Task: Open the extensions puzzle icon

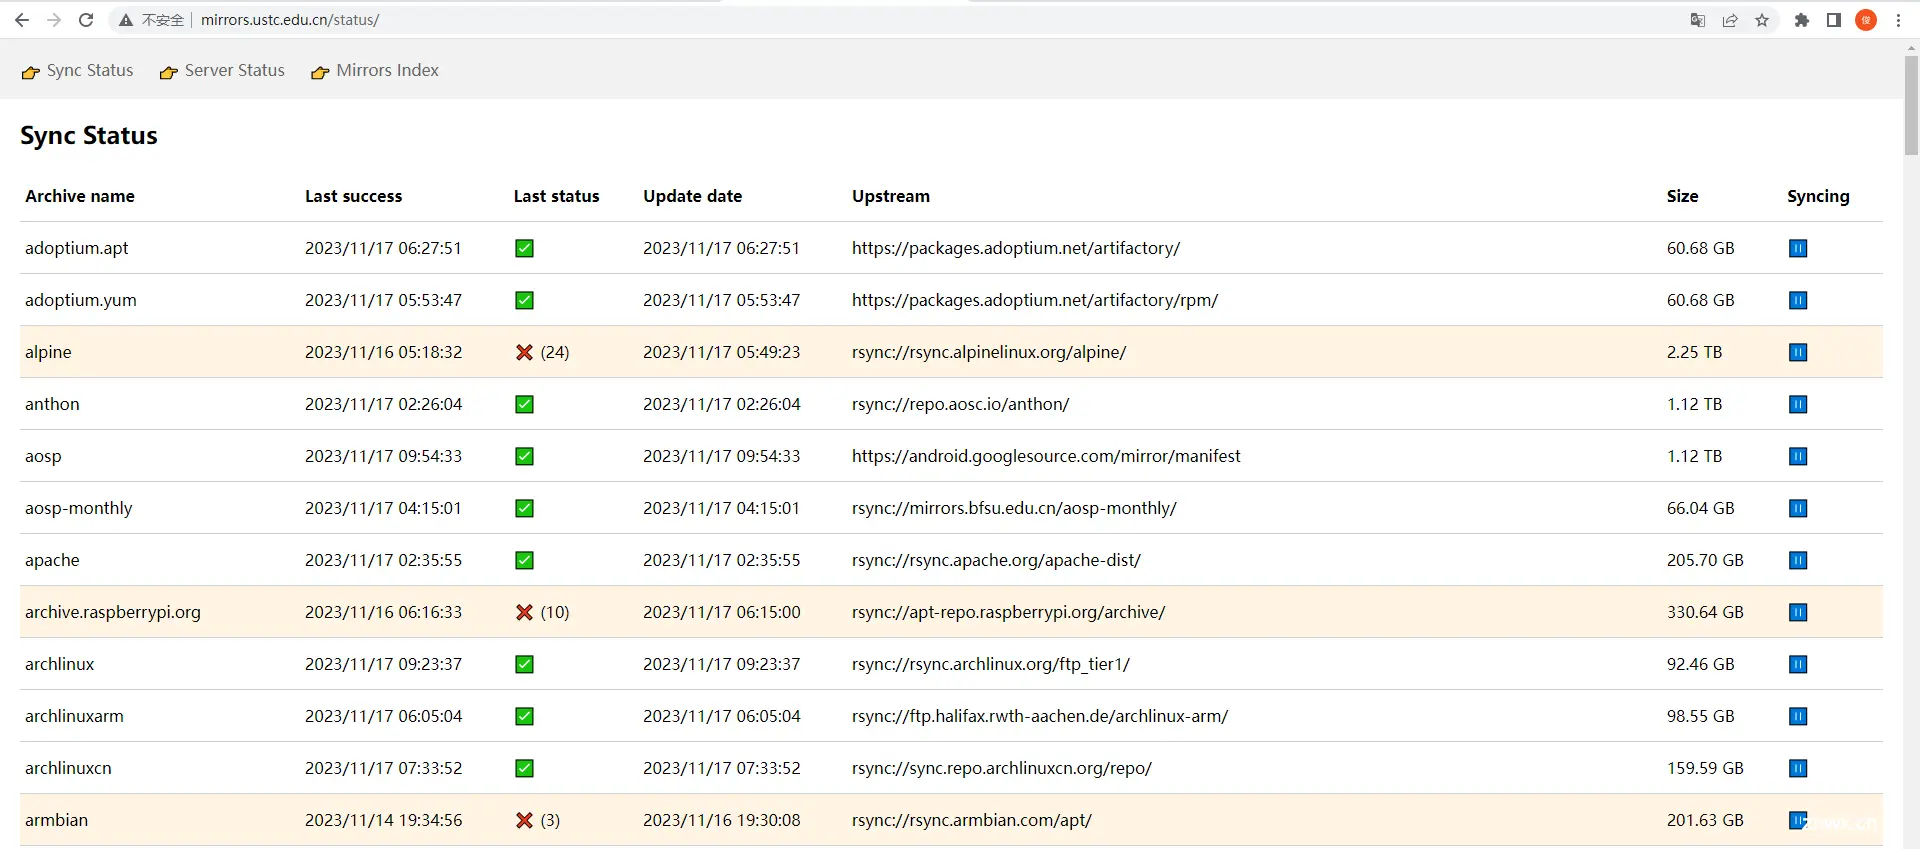Action: point(1802,20)
